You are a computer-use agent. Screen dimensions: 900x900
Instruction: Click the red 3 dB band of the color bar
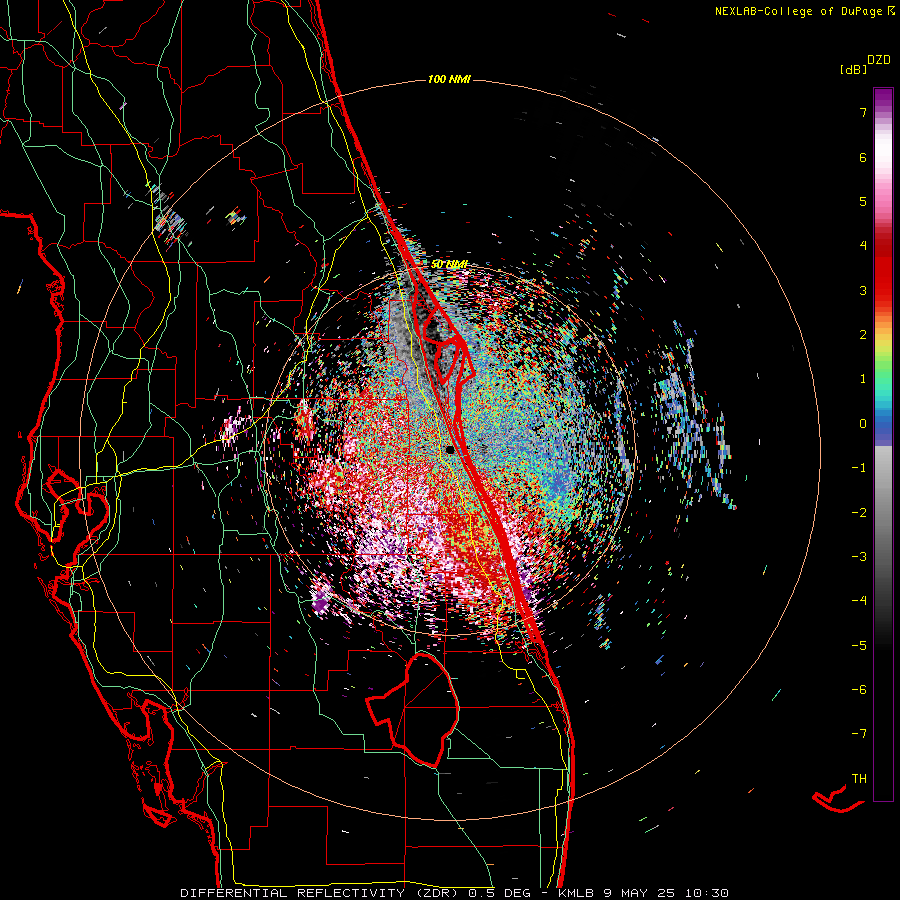[x=883, y=284]
